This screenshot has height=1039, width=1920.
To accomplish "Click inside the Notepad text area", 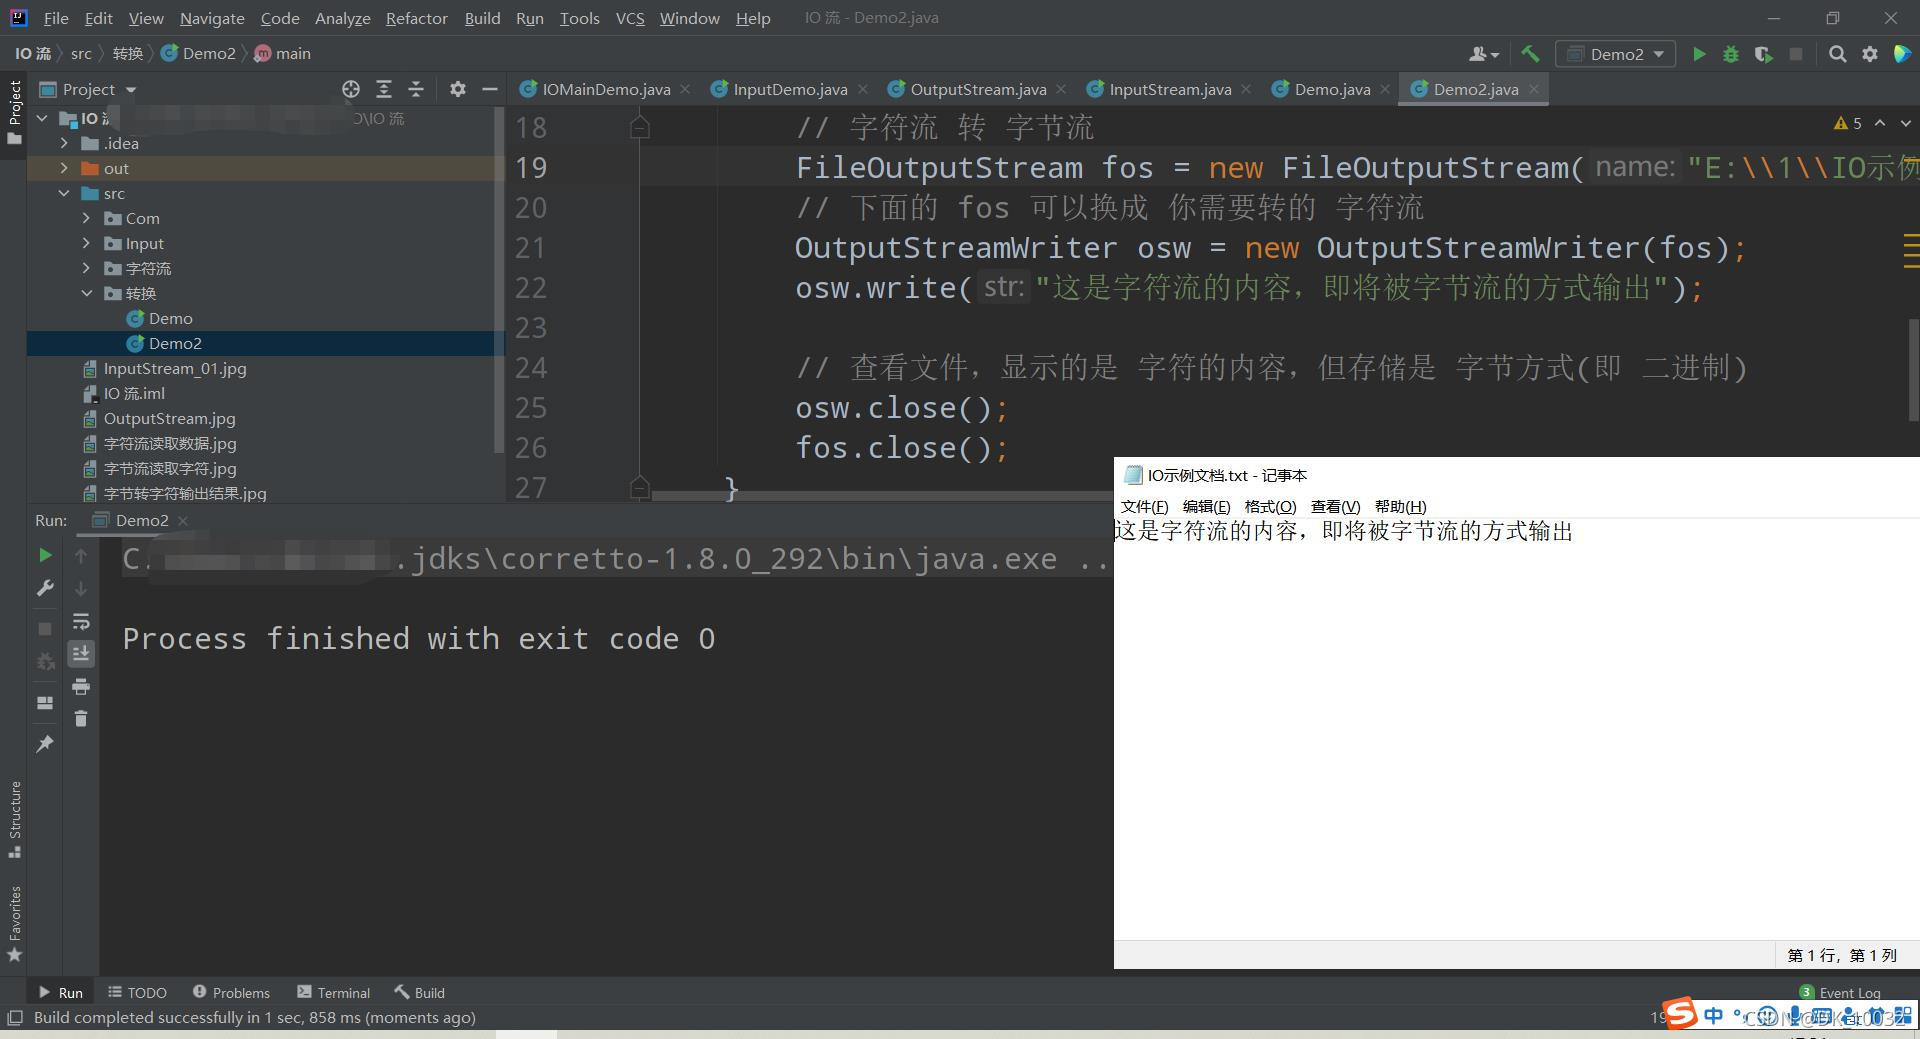I will [x=1516, y=730].
